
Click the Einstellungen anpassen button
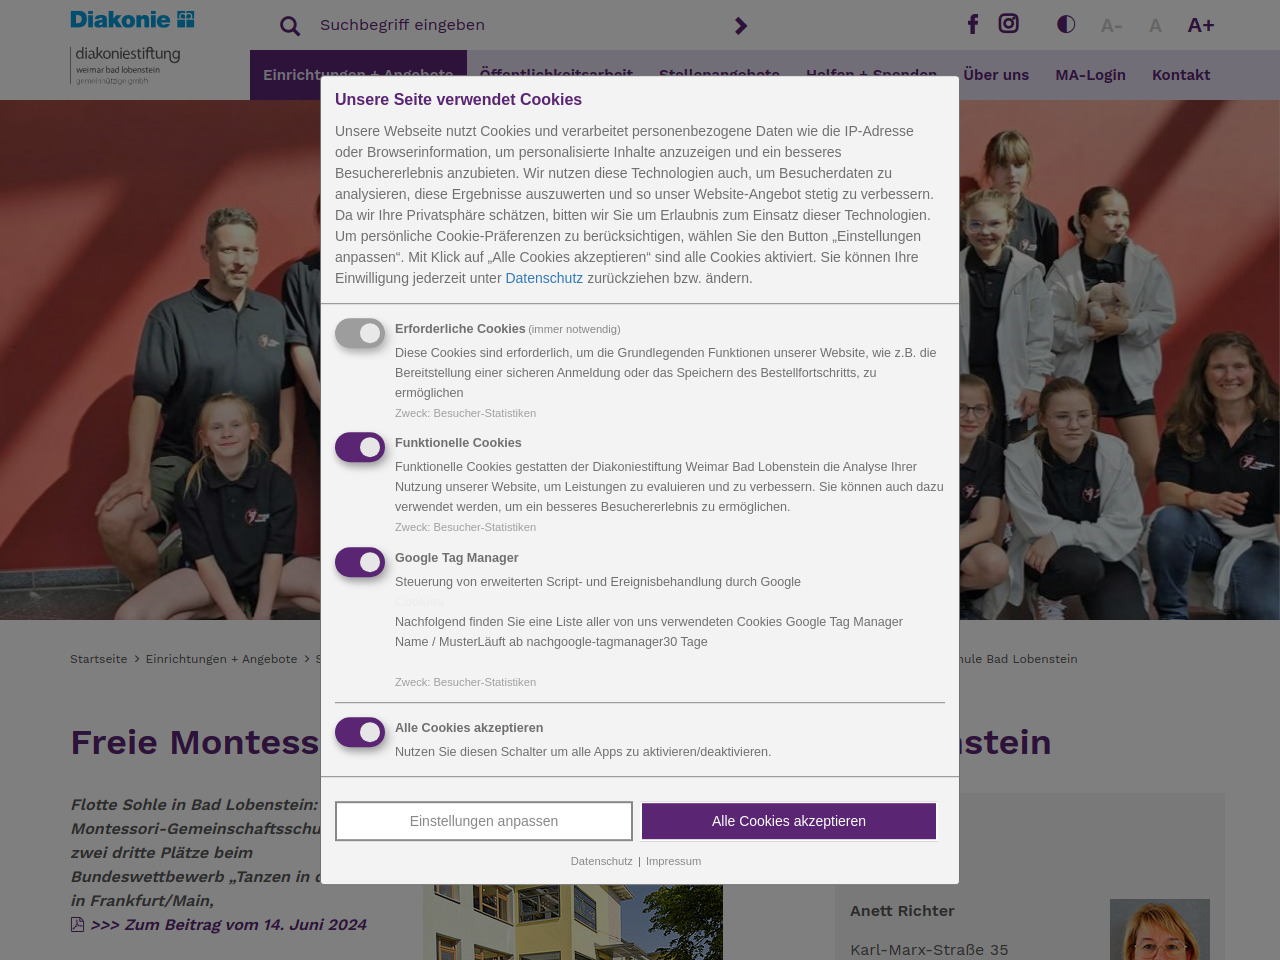(484, 821)
